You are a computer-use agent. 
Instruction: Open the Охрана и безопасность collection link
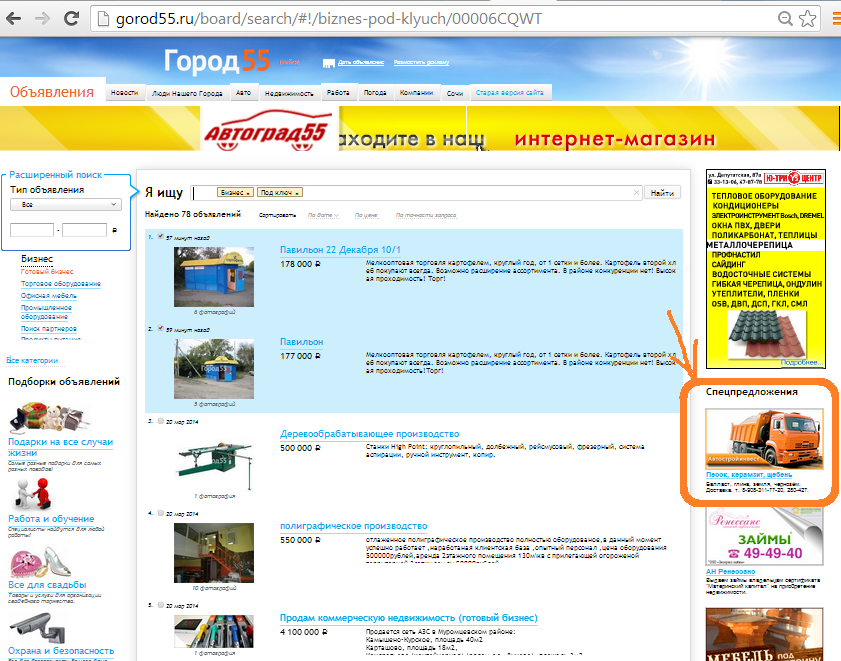[61, 651]
